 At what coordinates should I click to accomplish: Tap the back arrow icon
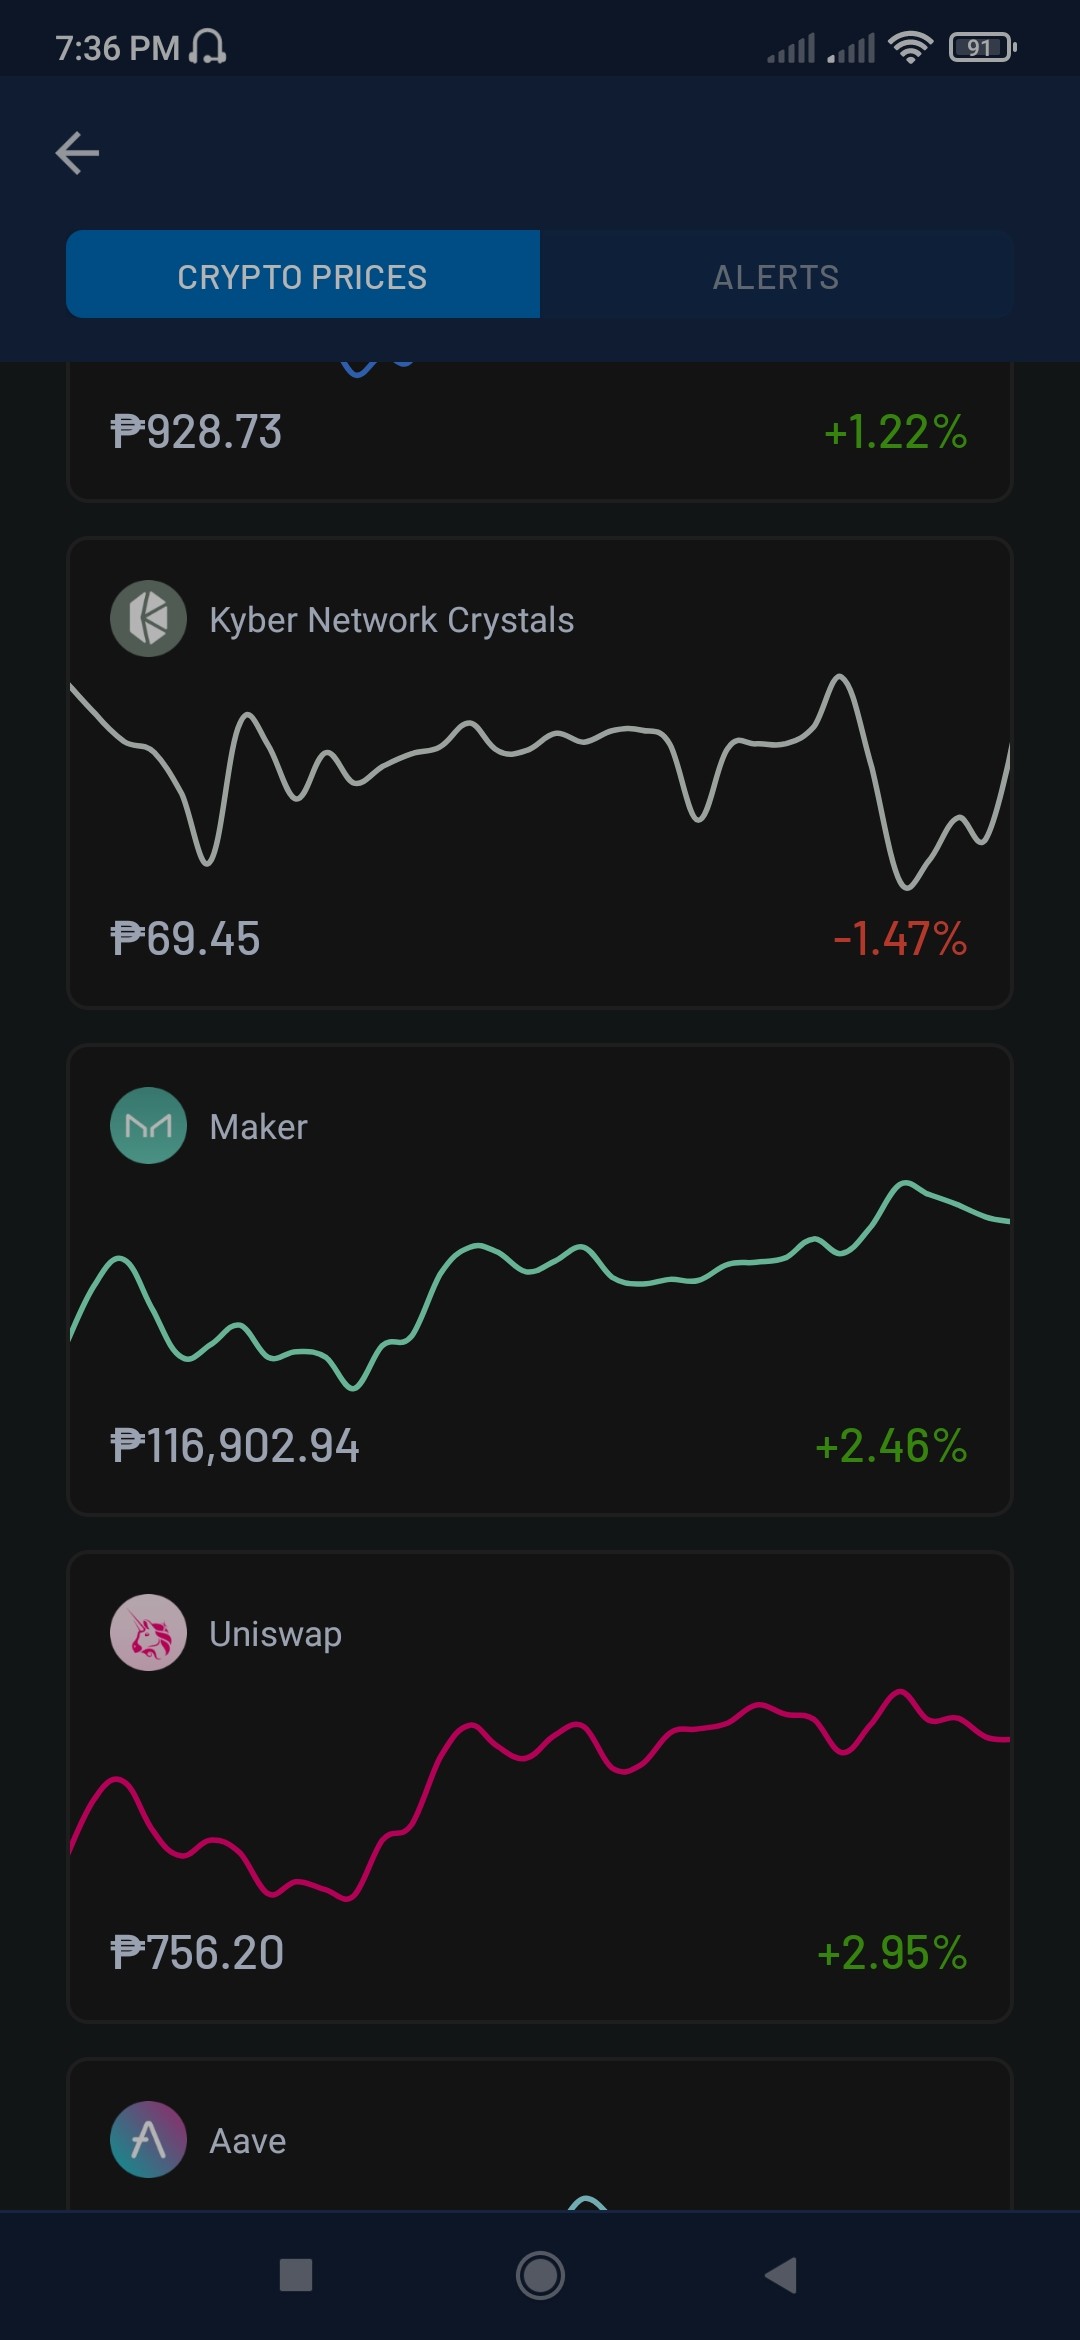click(x=77, y=153)
